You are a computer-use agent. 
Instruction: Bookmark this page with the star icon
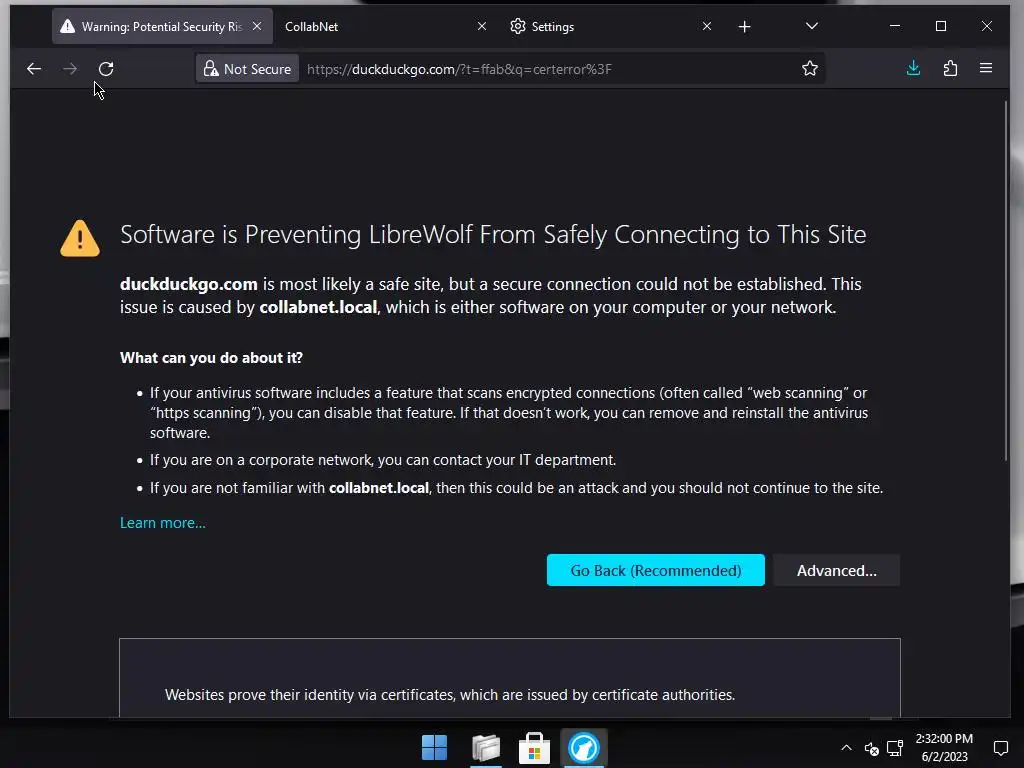pos(810,69)
